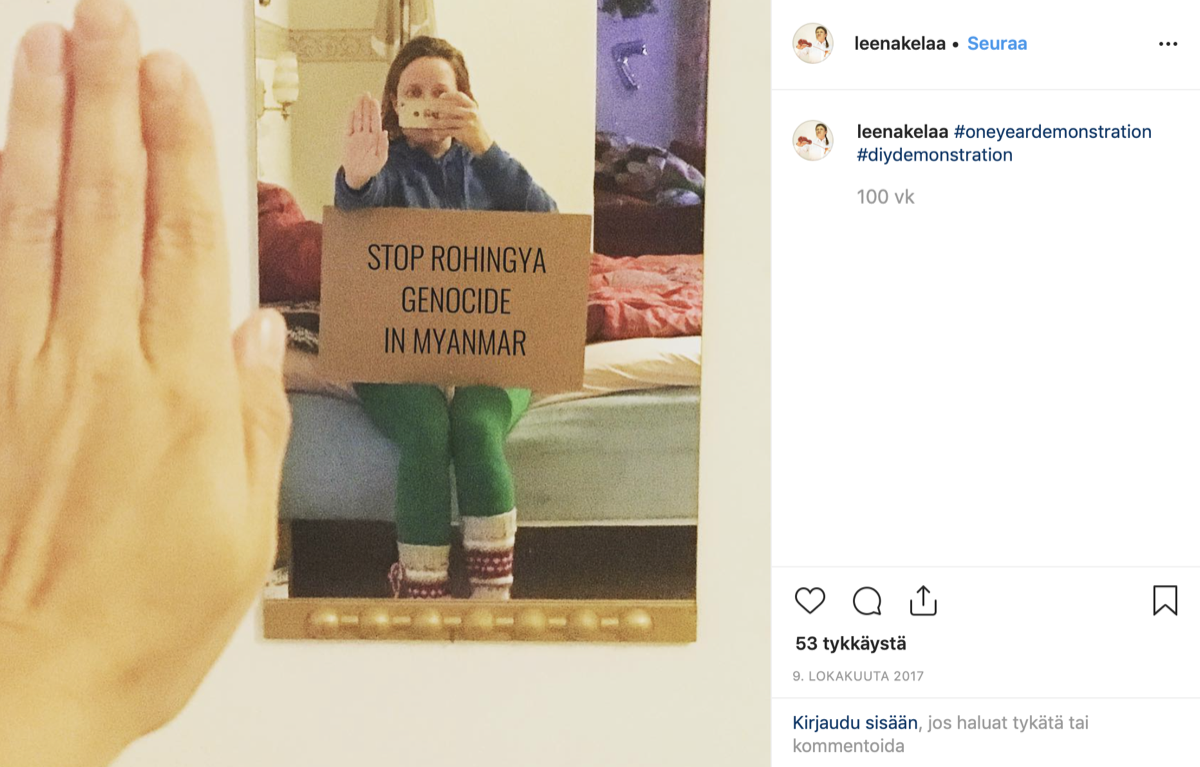Open the leenakelaa username in the caption
The image size is (1200, 767).
903,132
